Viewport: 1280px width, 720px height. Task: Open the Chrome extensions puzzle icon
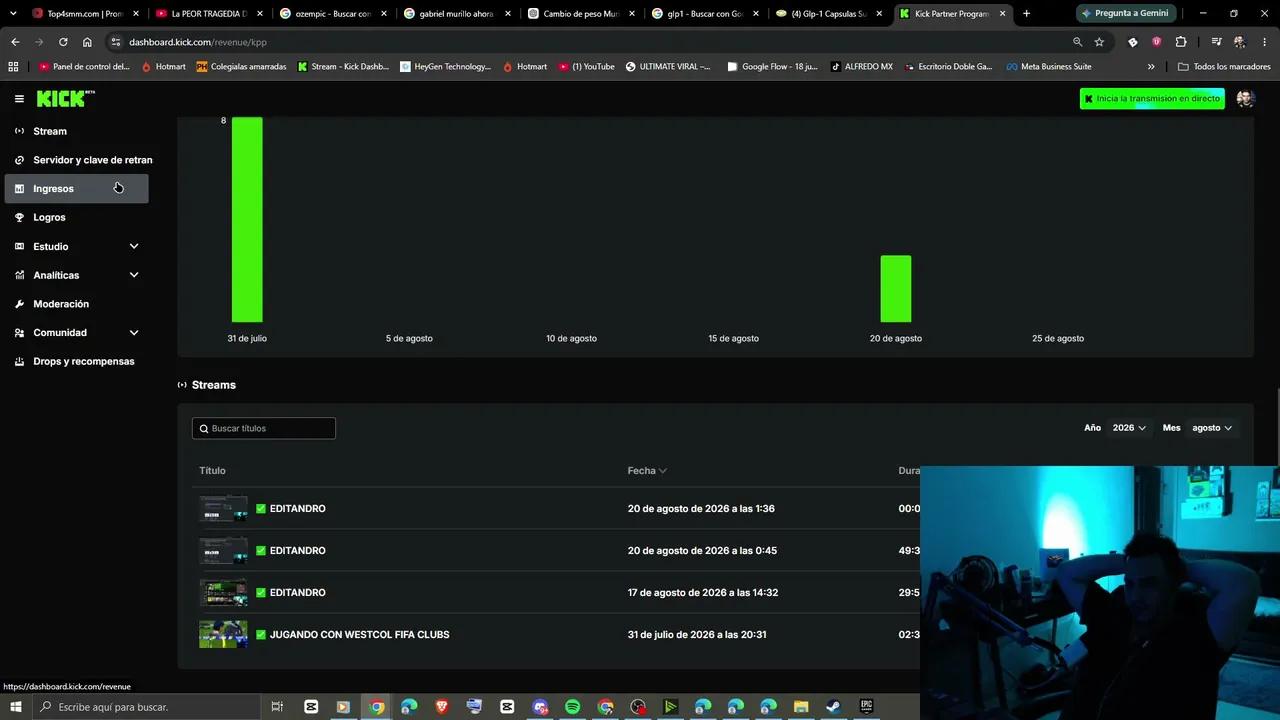[x=1181, y=42]
